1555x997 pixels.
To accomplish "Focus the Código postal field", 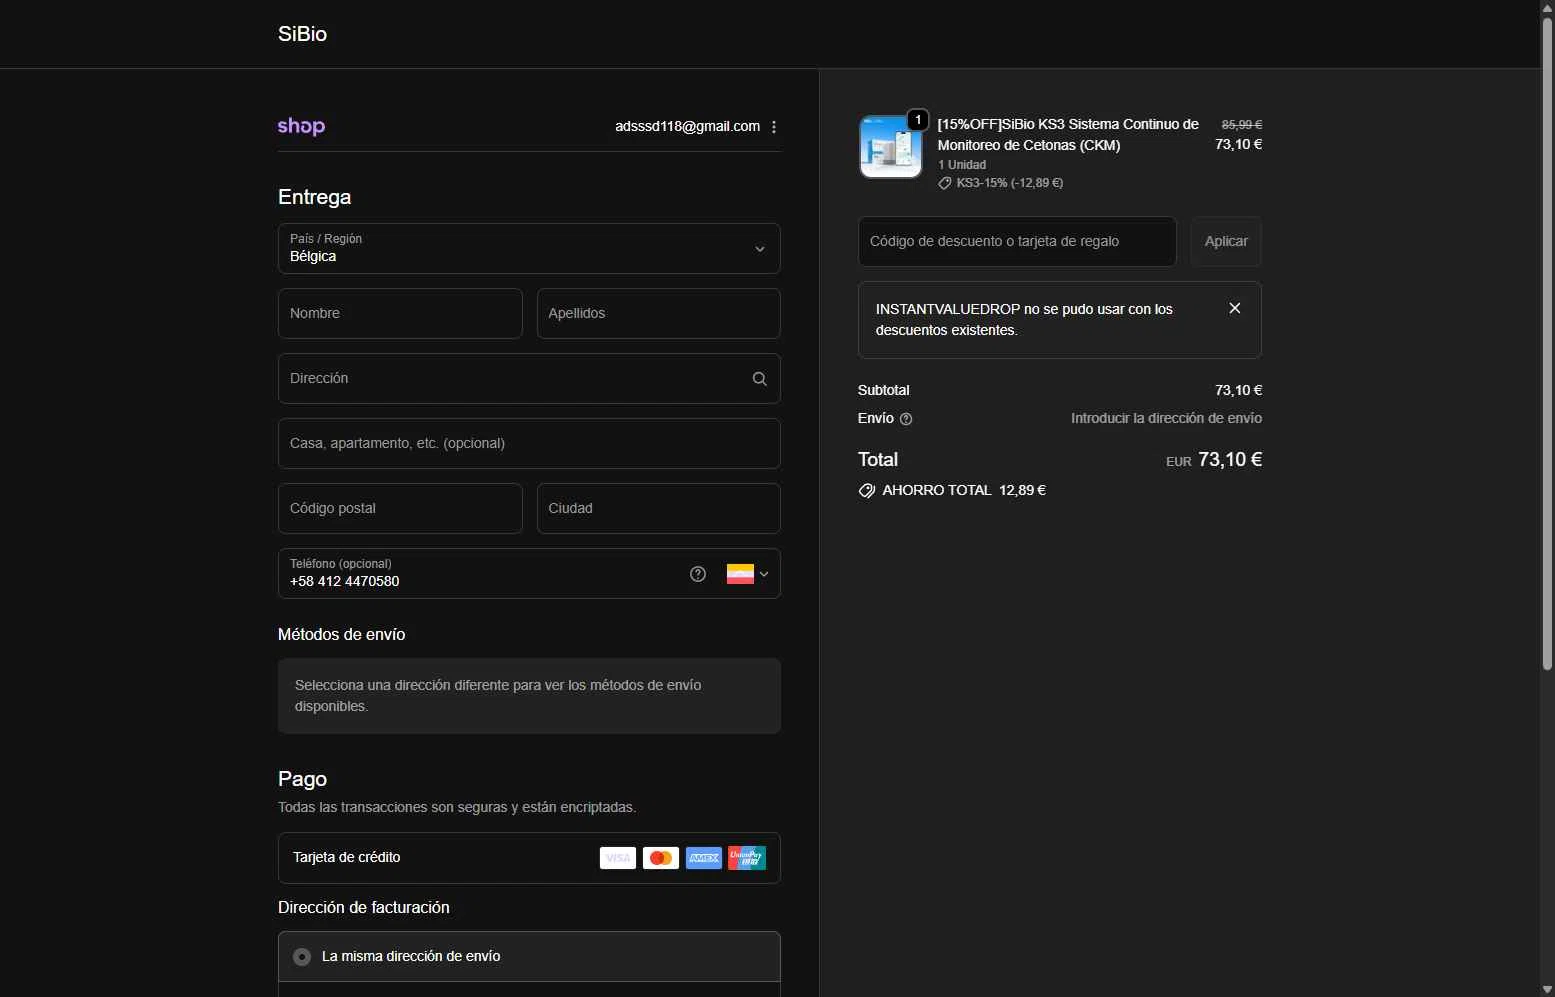I will pyautogui.click(x=400, y=508).
